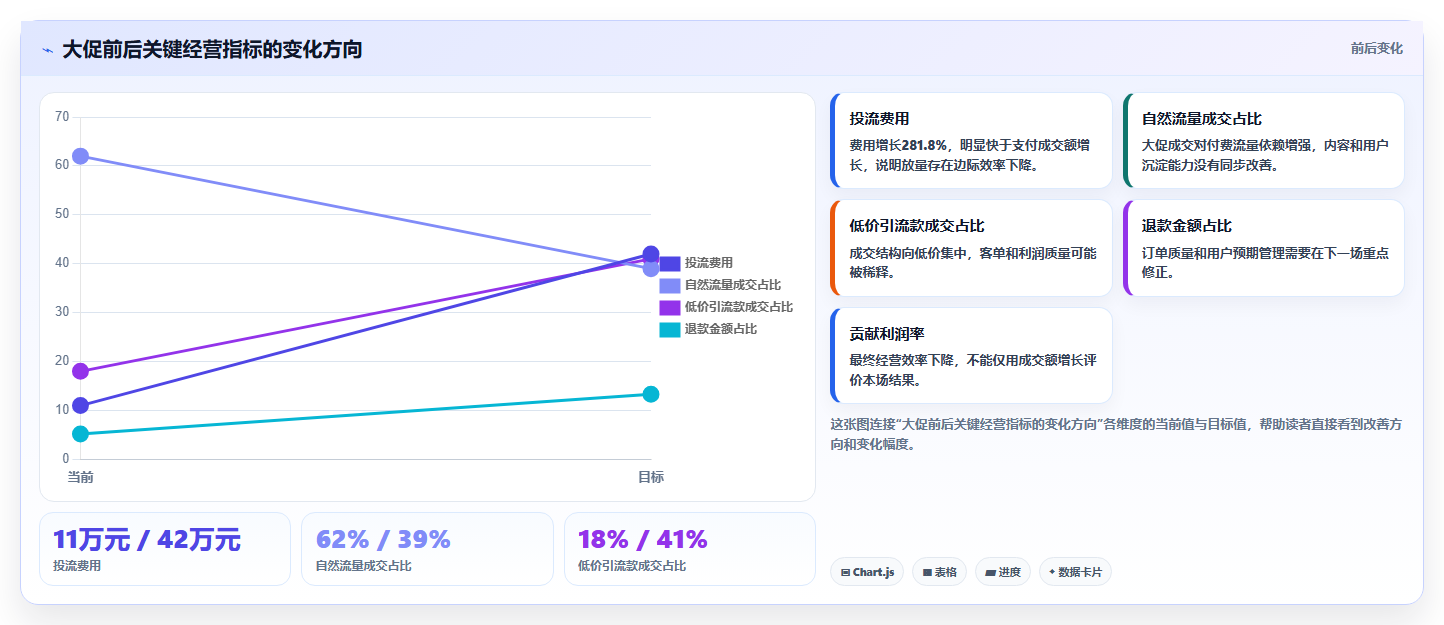Toggle 投流费用 legend color swatch
The image size is (1444, 625).
click(670, 263)
